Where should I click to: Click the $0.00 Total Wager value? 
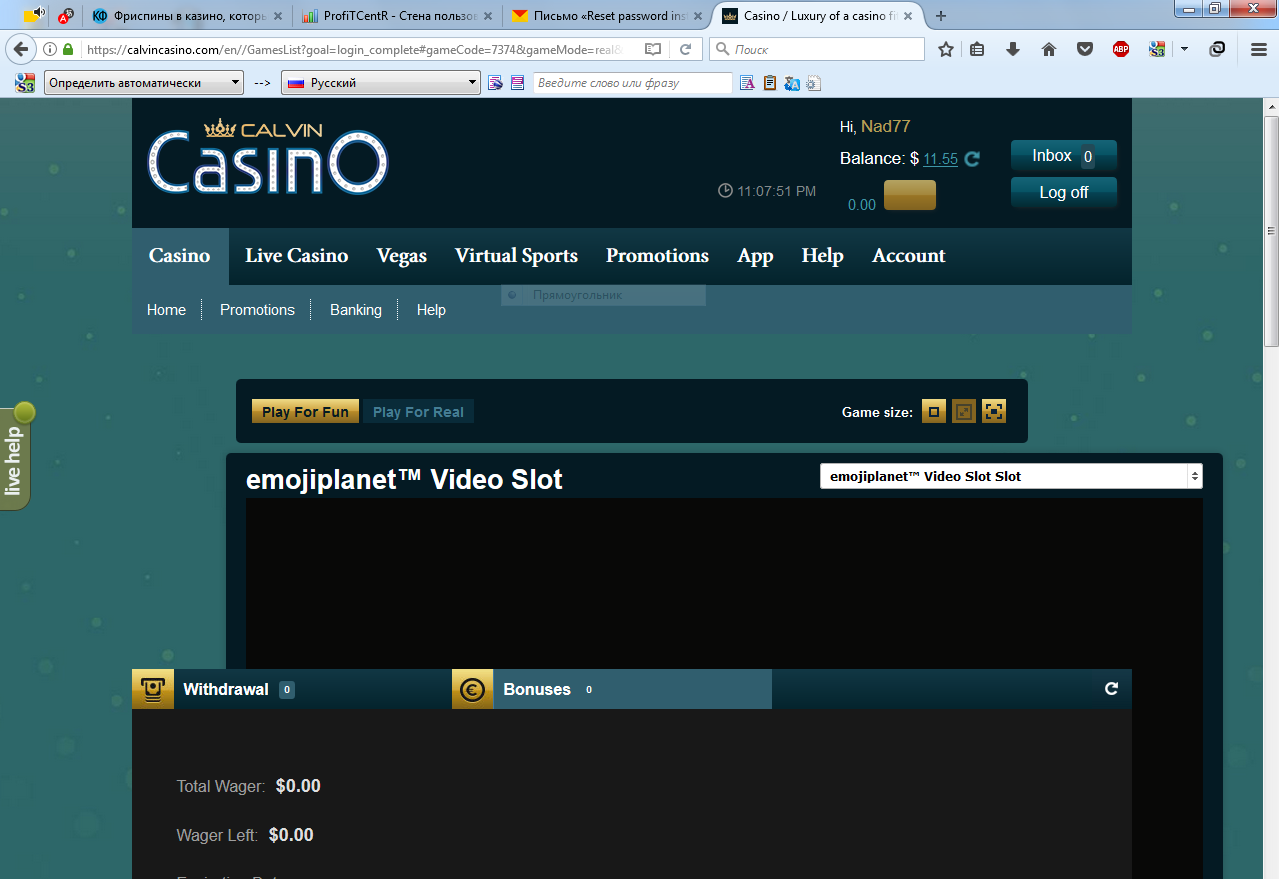coord(298,786)
